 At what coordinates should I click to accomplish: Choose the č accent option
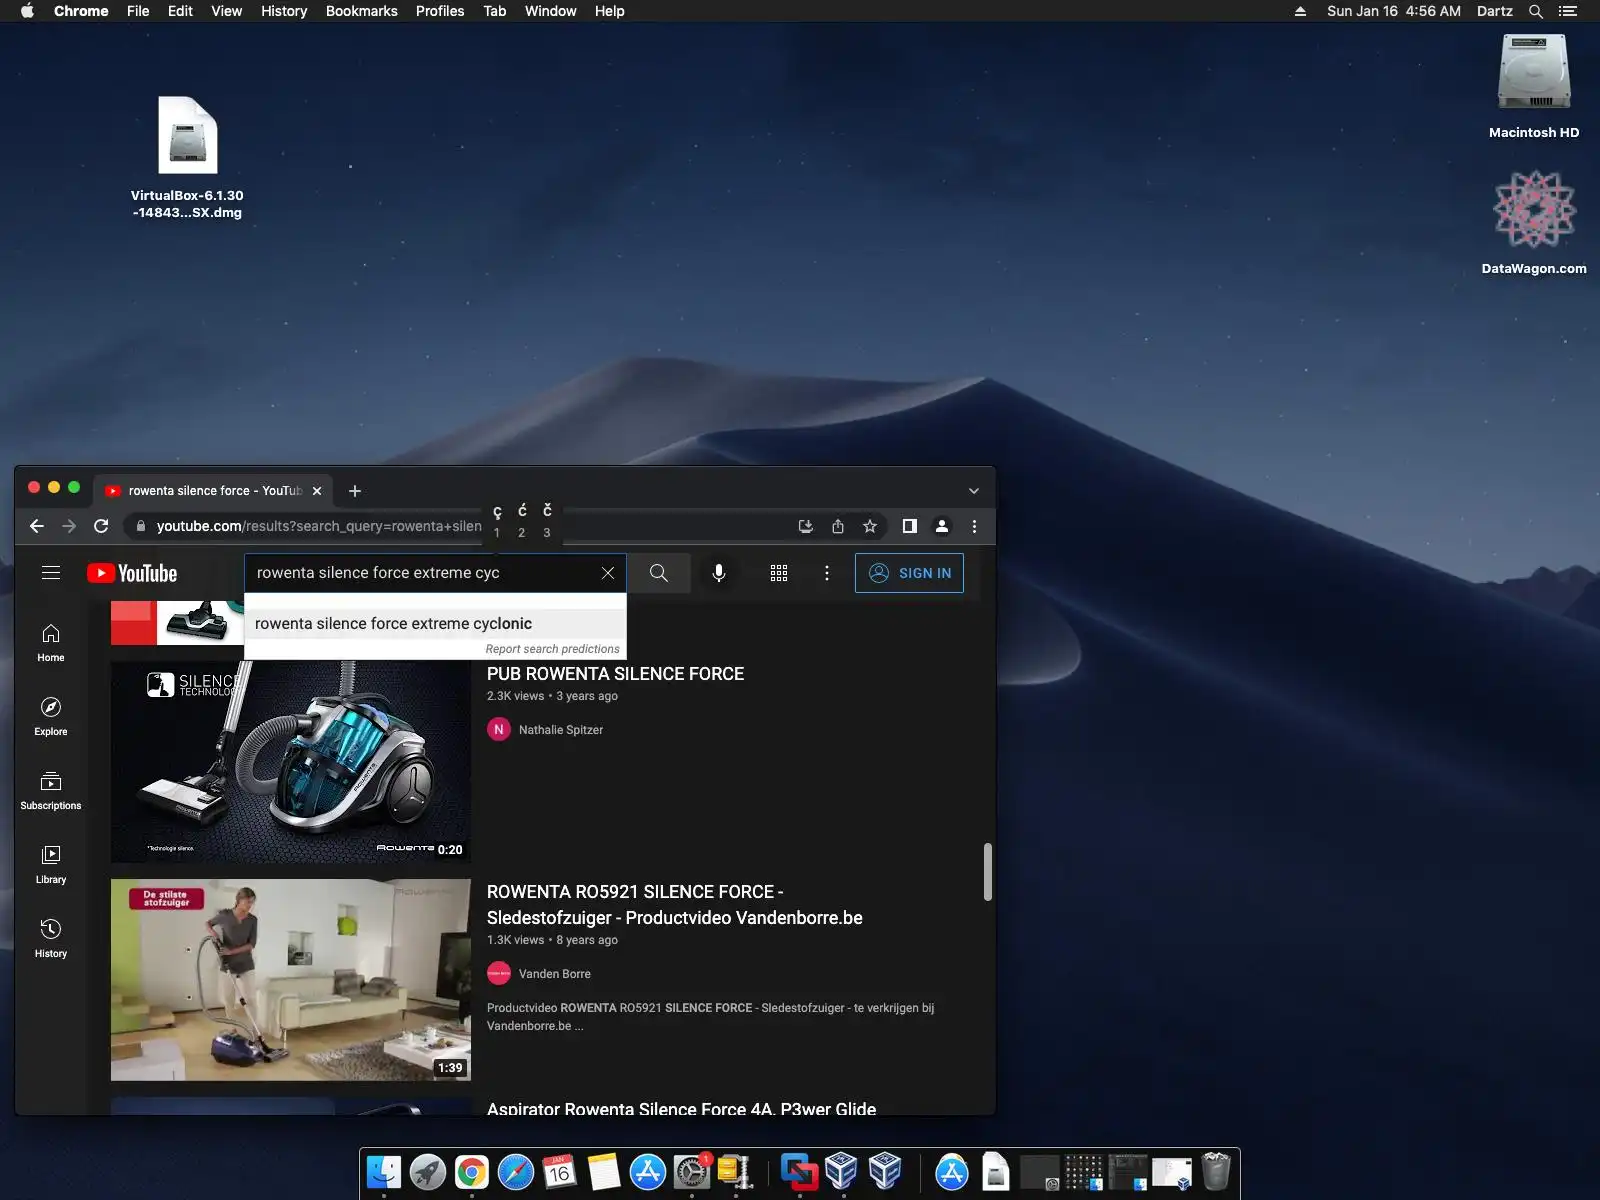click(x=547, y=520)
